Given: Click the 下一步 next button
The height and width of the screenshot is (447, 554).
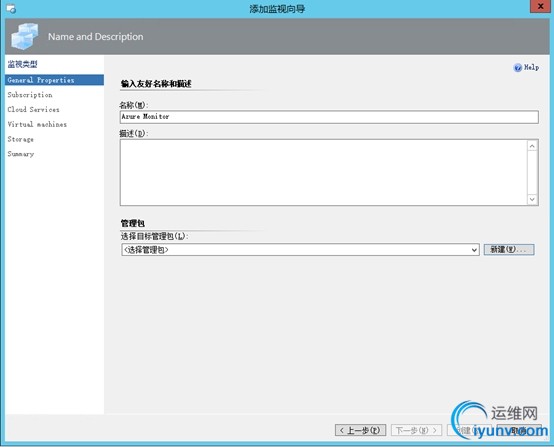Looking at the screenshot, I should click(x=416, y=430).
